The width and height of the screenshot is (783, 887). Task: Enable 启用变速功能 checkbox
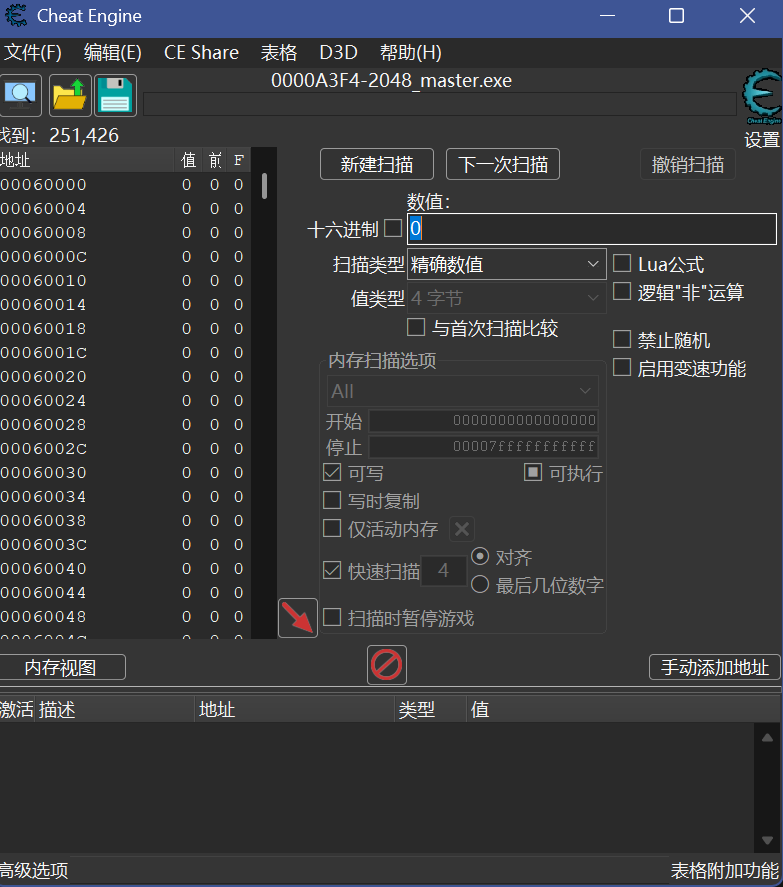click(x=622, y=368)
